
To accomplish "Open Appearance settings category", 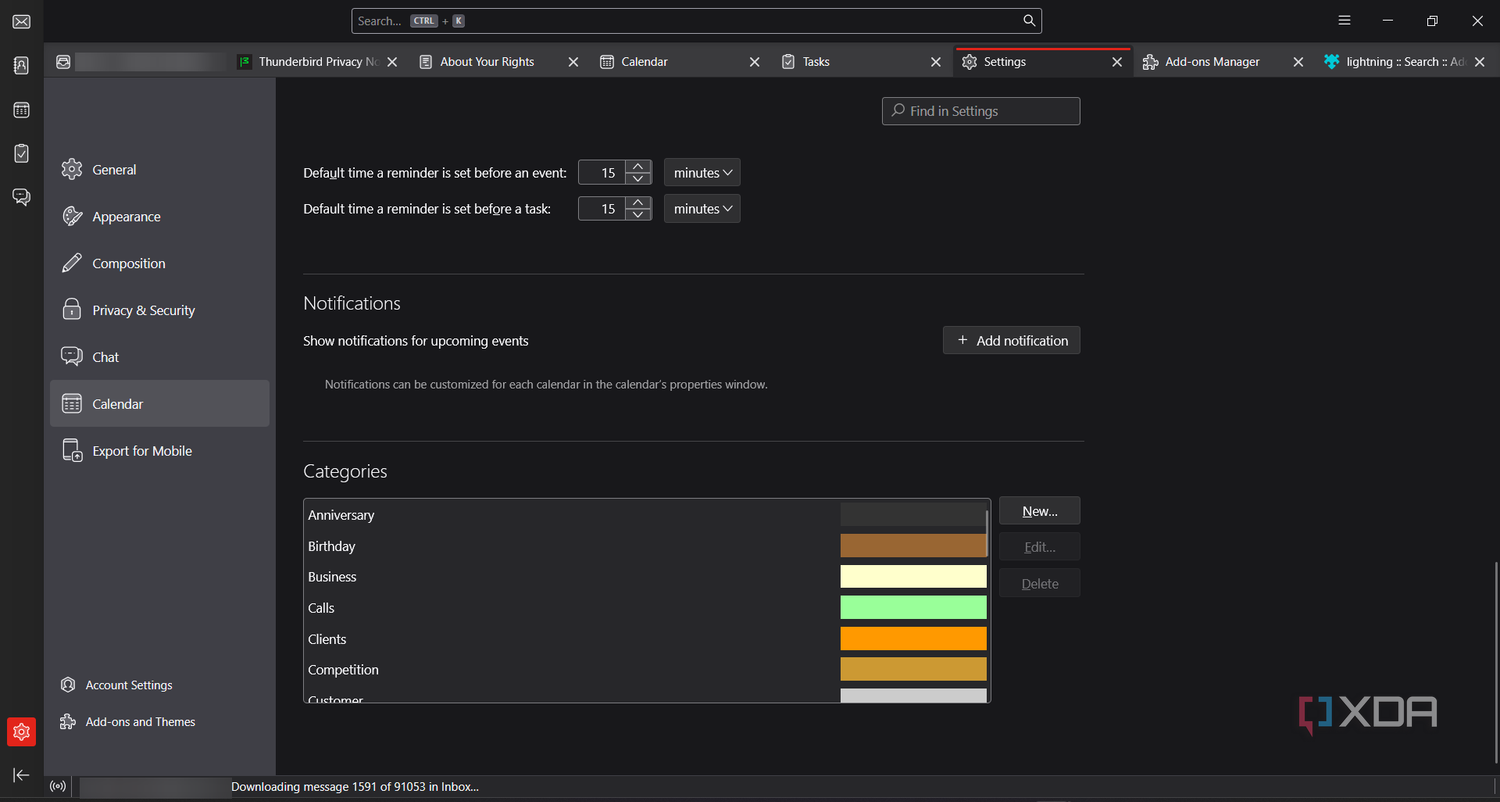I will point(160,217).
